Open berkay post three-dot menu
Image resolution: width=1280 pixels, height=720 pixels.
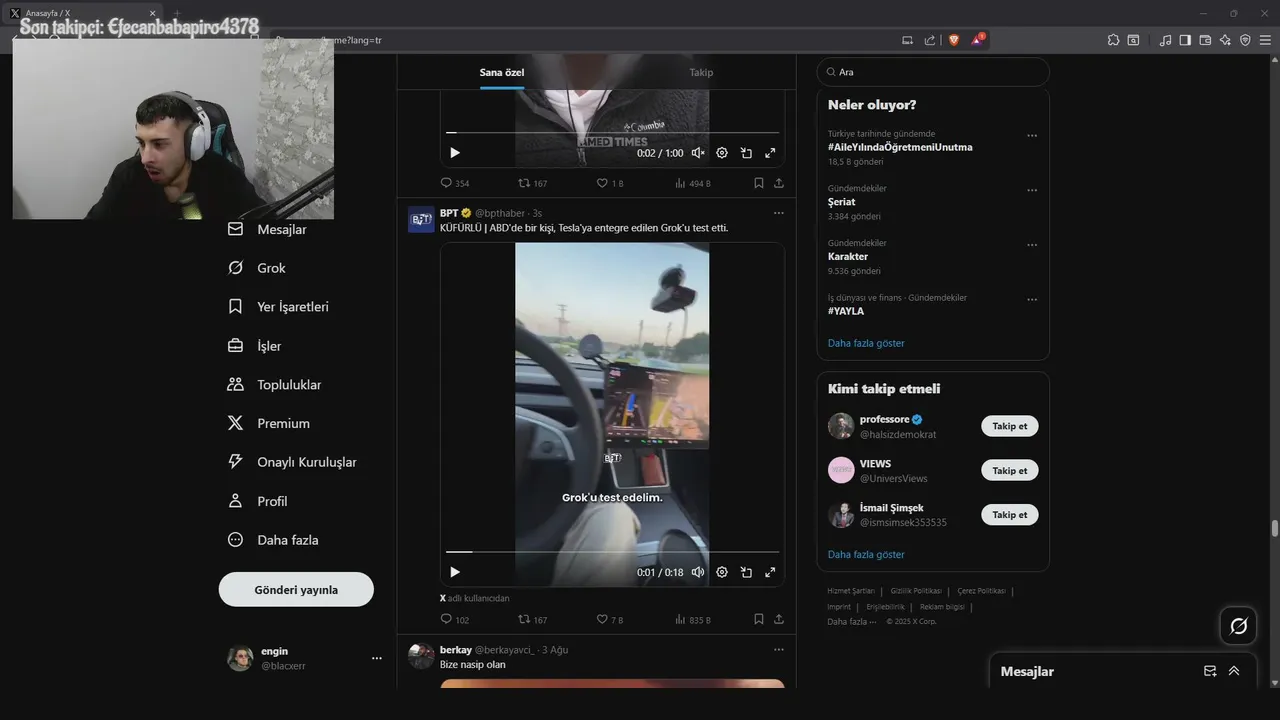[778, 649]
